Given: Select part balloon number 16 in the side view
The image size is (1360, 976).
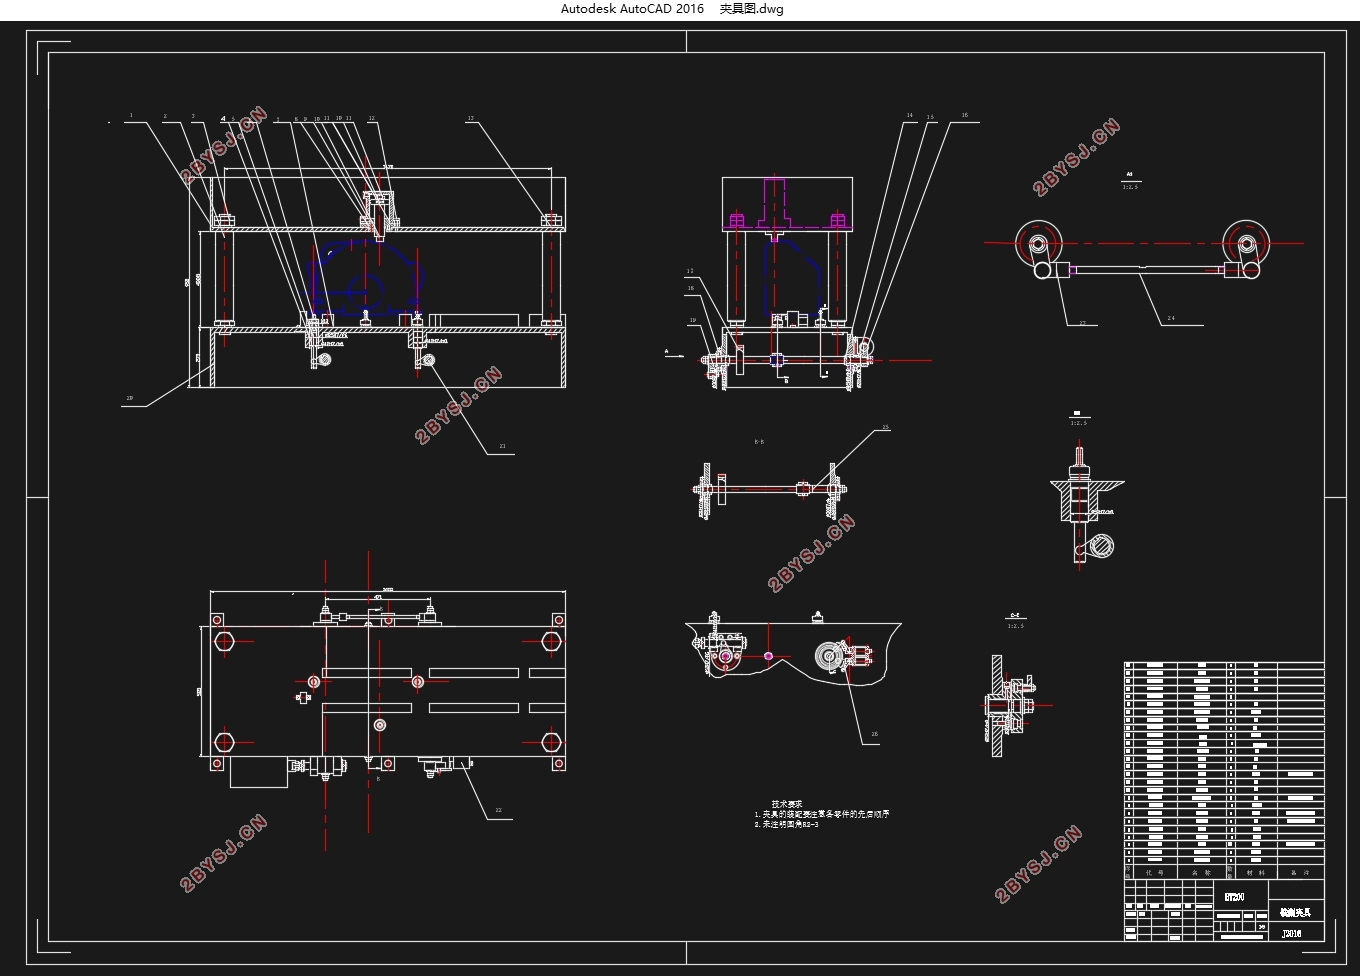Looking at the screenshot, I should (965, 116).
